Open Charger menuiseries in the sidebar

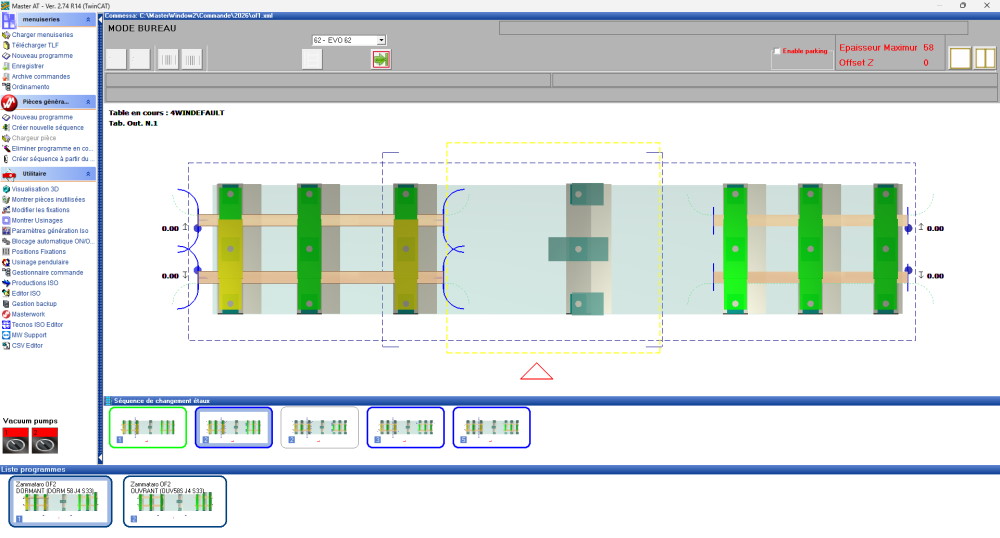(x=42, y=35)
